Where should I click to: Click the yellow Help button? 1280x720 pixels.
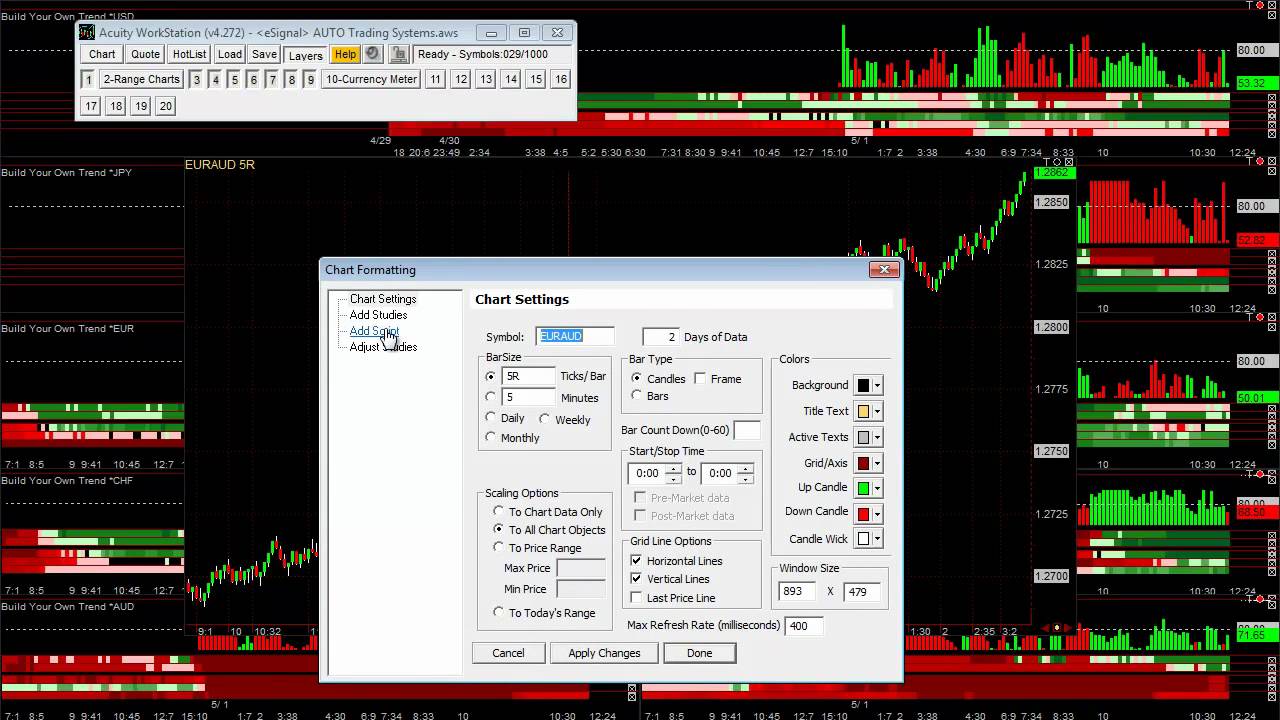tap(345, 55)
